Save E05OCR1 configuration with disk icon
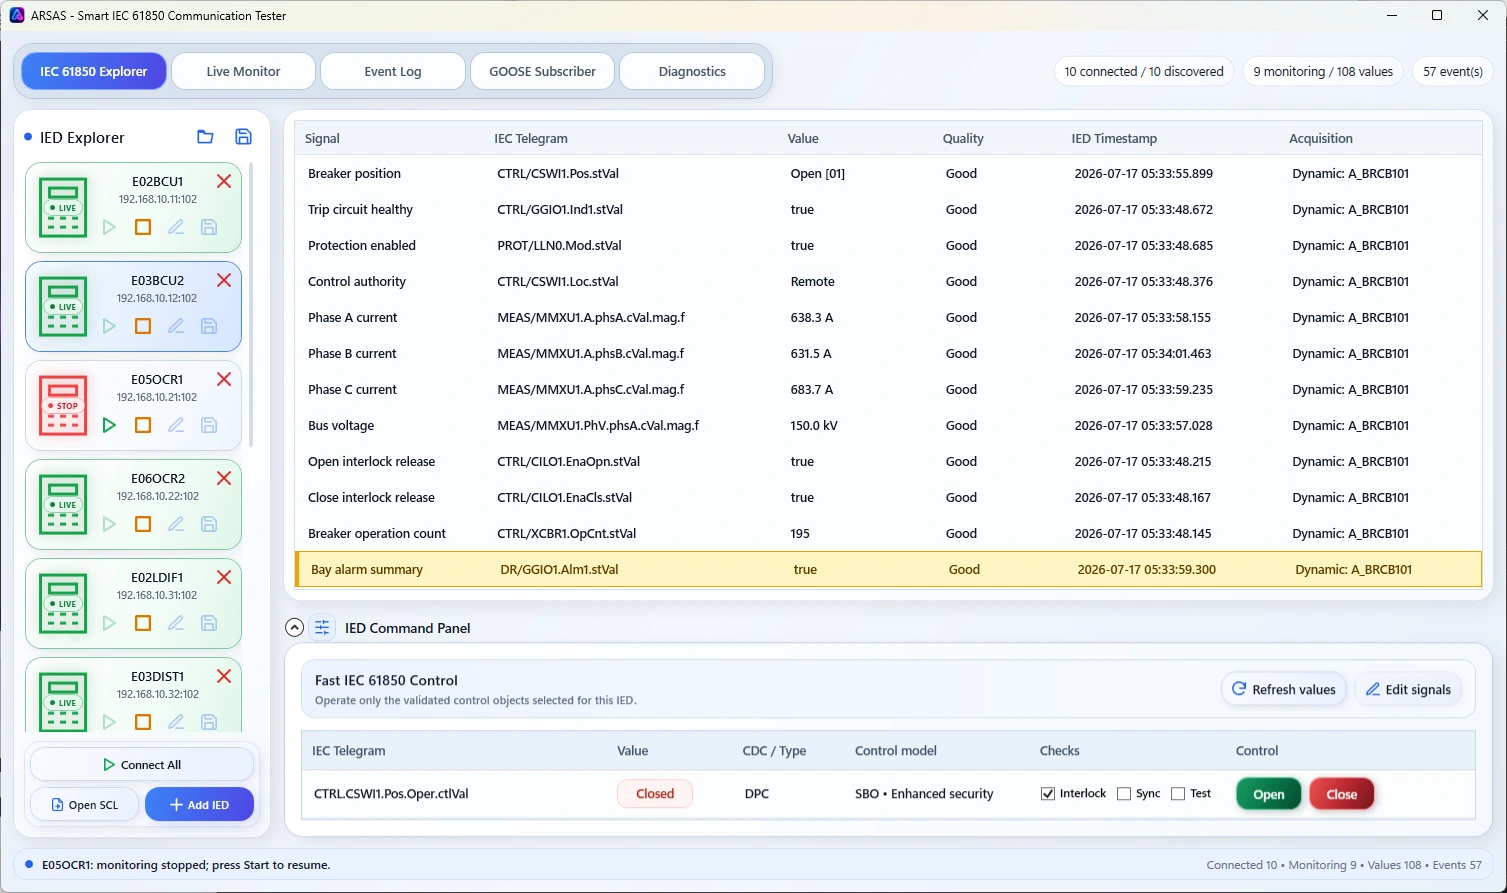Screen dimensions: 1507x893 tap(209, 425)
